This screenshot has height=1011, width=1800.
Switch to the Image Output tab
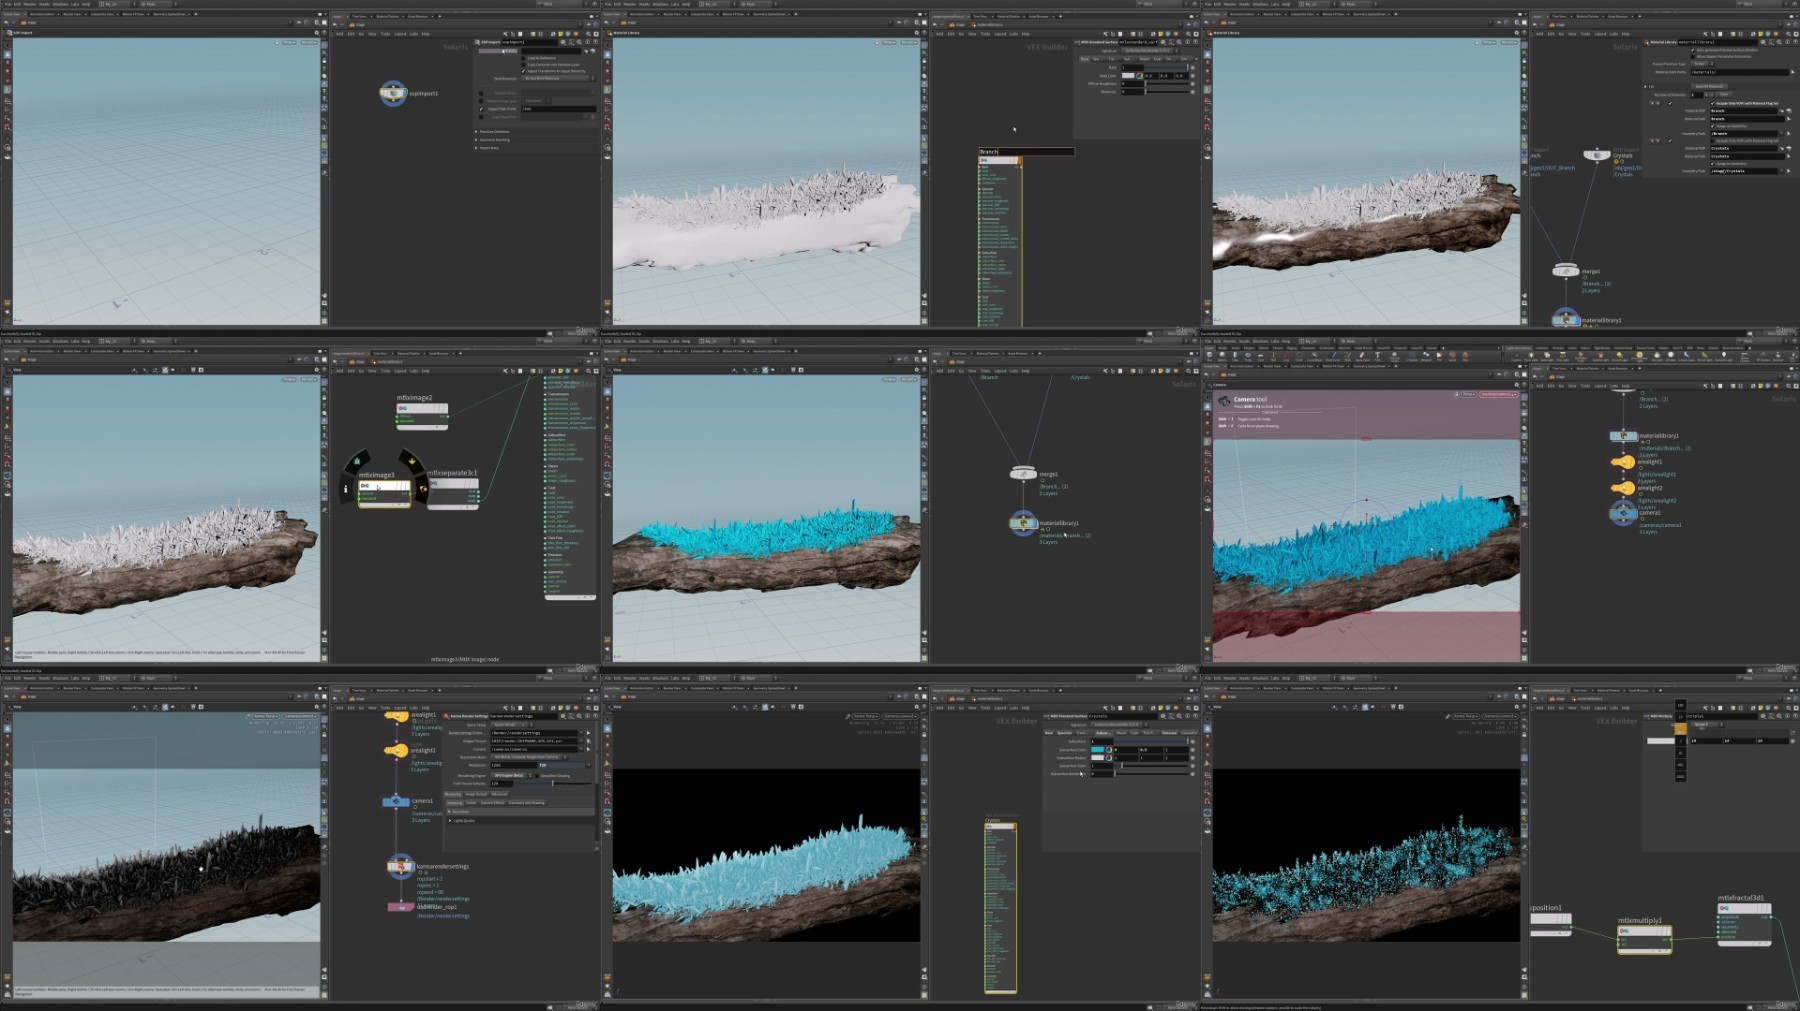click(x=476, y=794)
